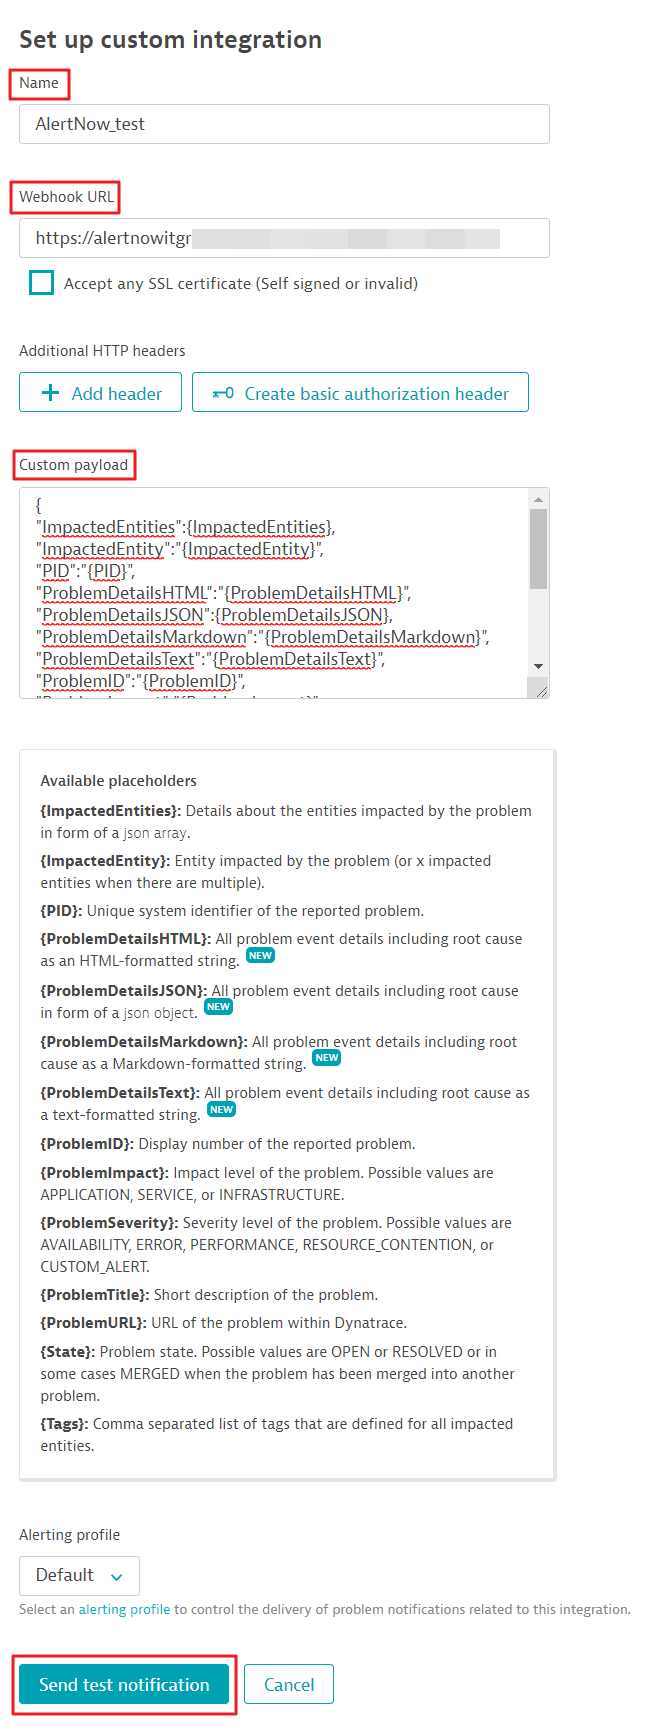The height and width of the screenshot is (1729, 647).
Task: Click the Cancel button
Action: pos(289,1684)
